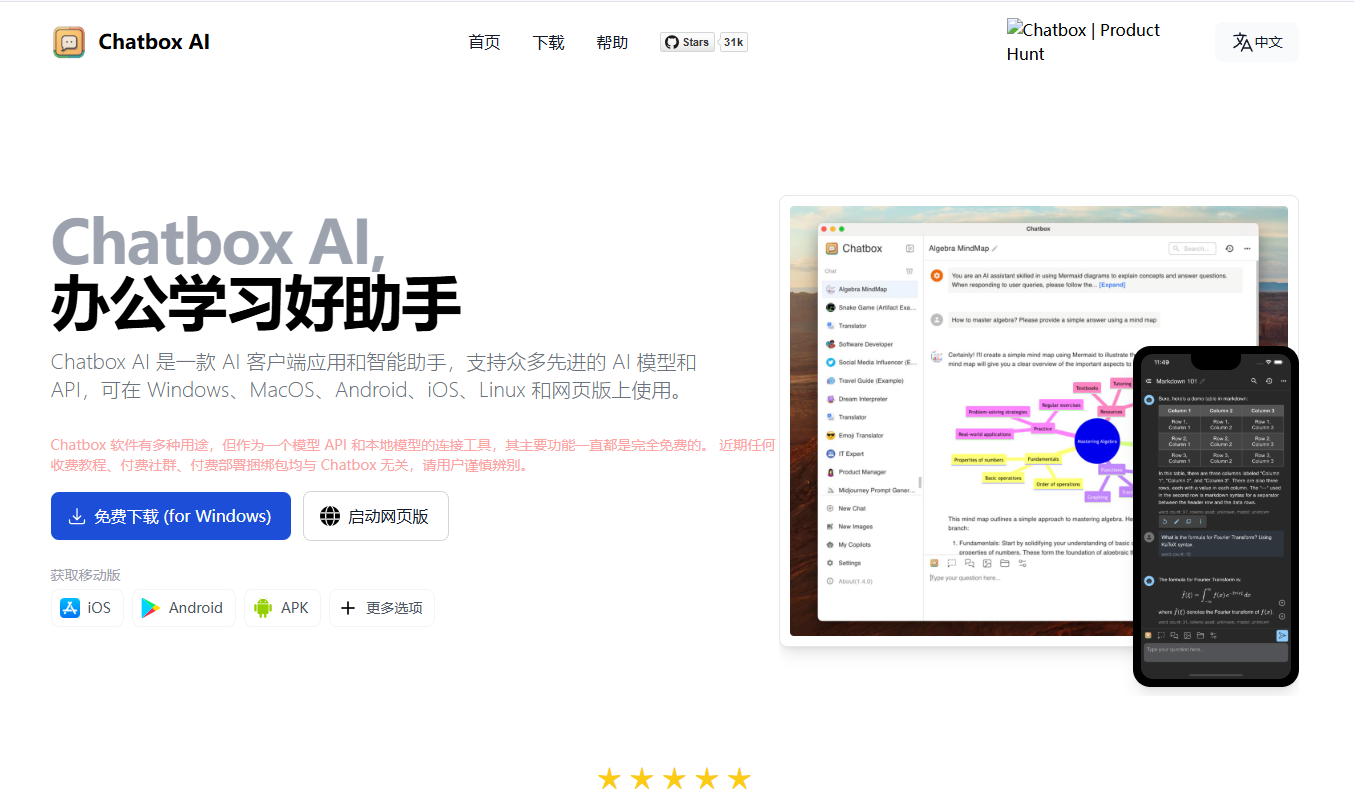Open the 首页 navigation item
The width and height of the screenshot is (1354, 807).
[x=484, y=42]
